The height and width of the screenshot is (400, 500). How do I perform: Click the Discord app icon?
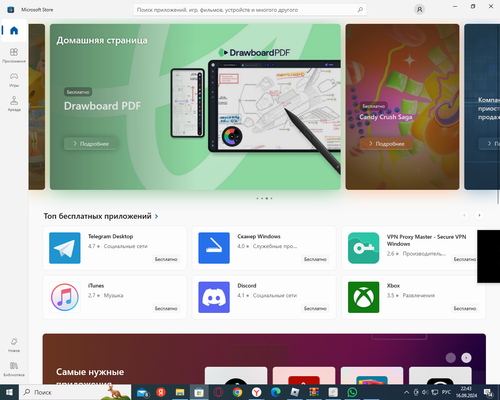(x=214, y=297)
